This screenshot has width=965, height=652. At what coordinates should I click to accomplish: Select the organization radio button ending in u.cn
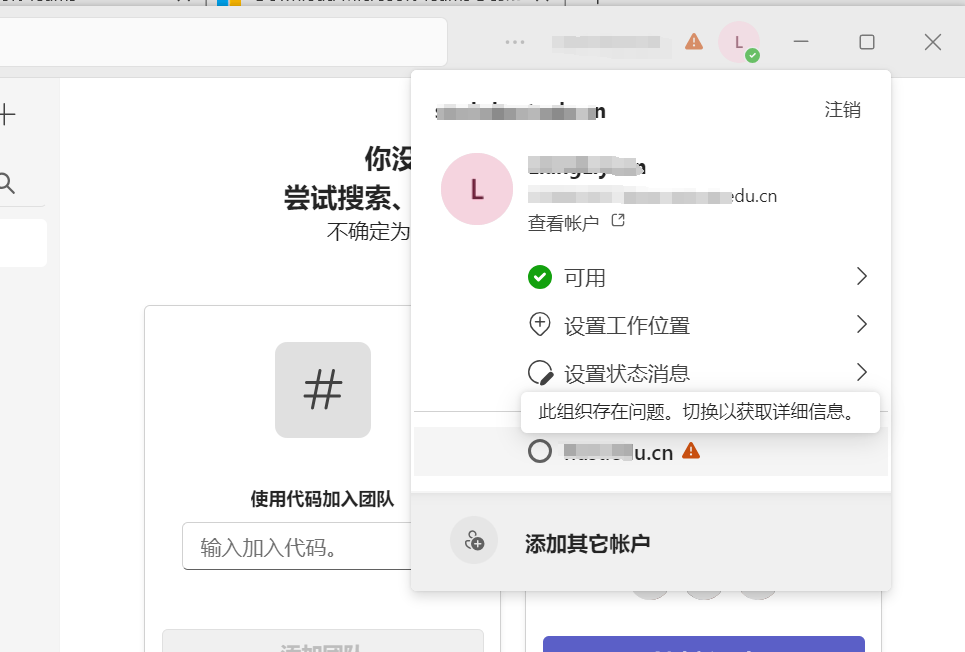tap(540, 451)
